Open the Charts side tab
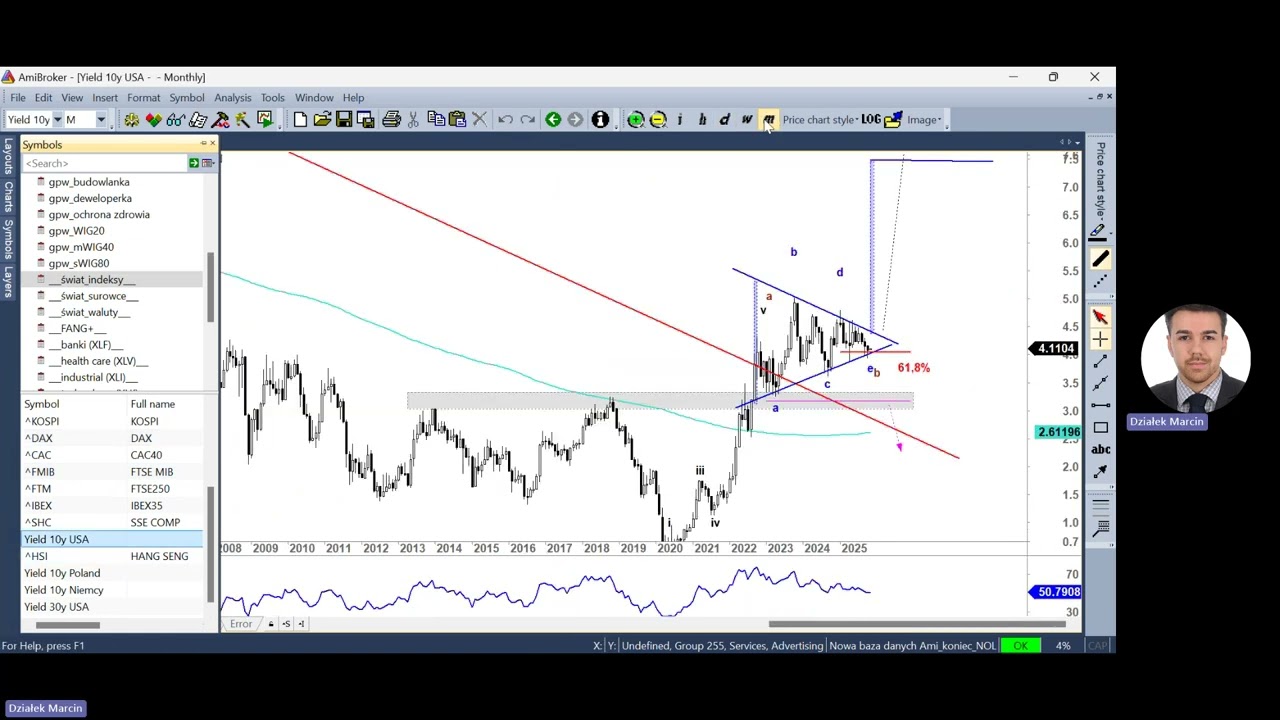This screenshot has height=720, width=1280. pos(8,196)
